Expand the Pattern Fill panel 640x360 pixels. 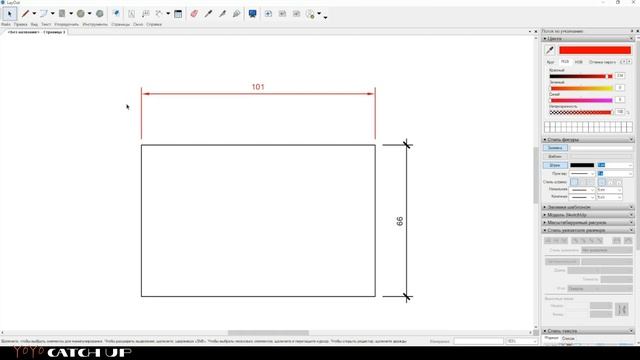tap(588, 207)
